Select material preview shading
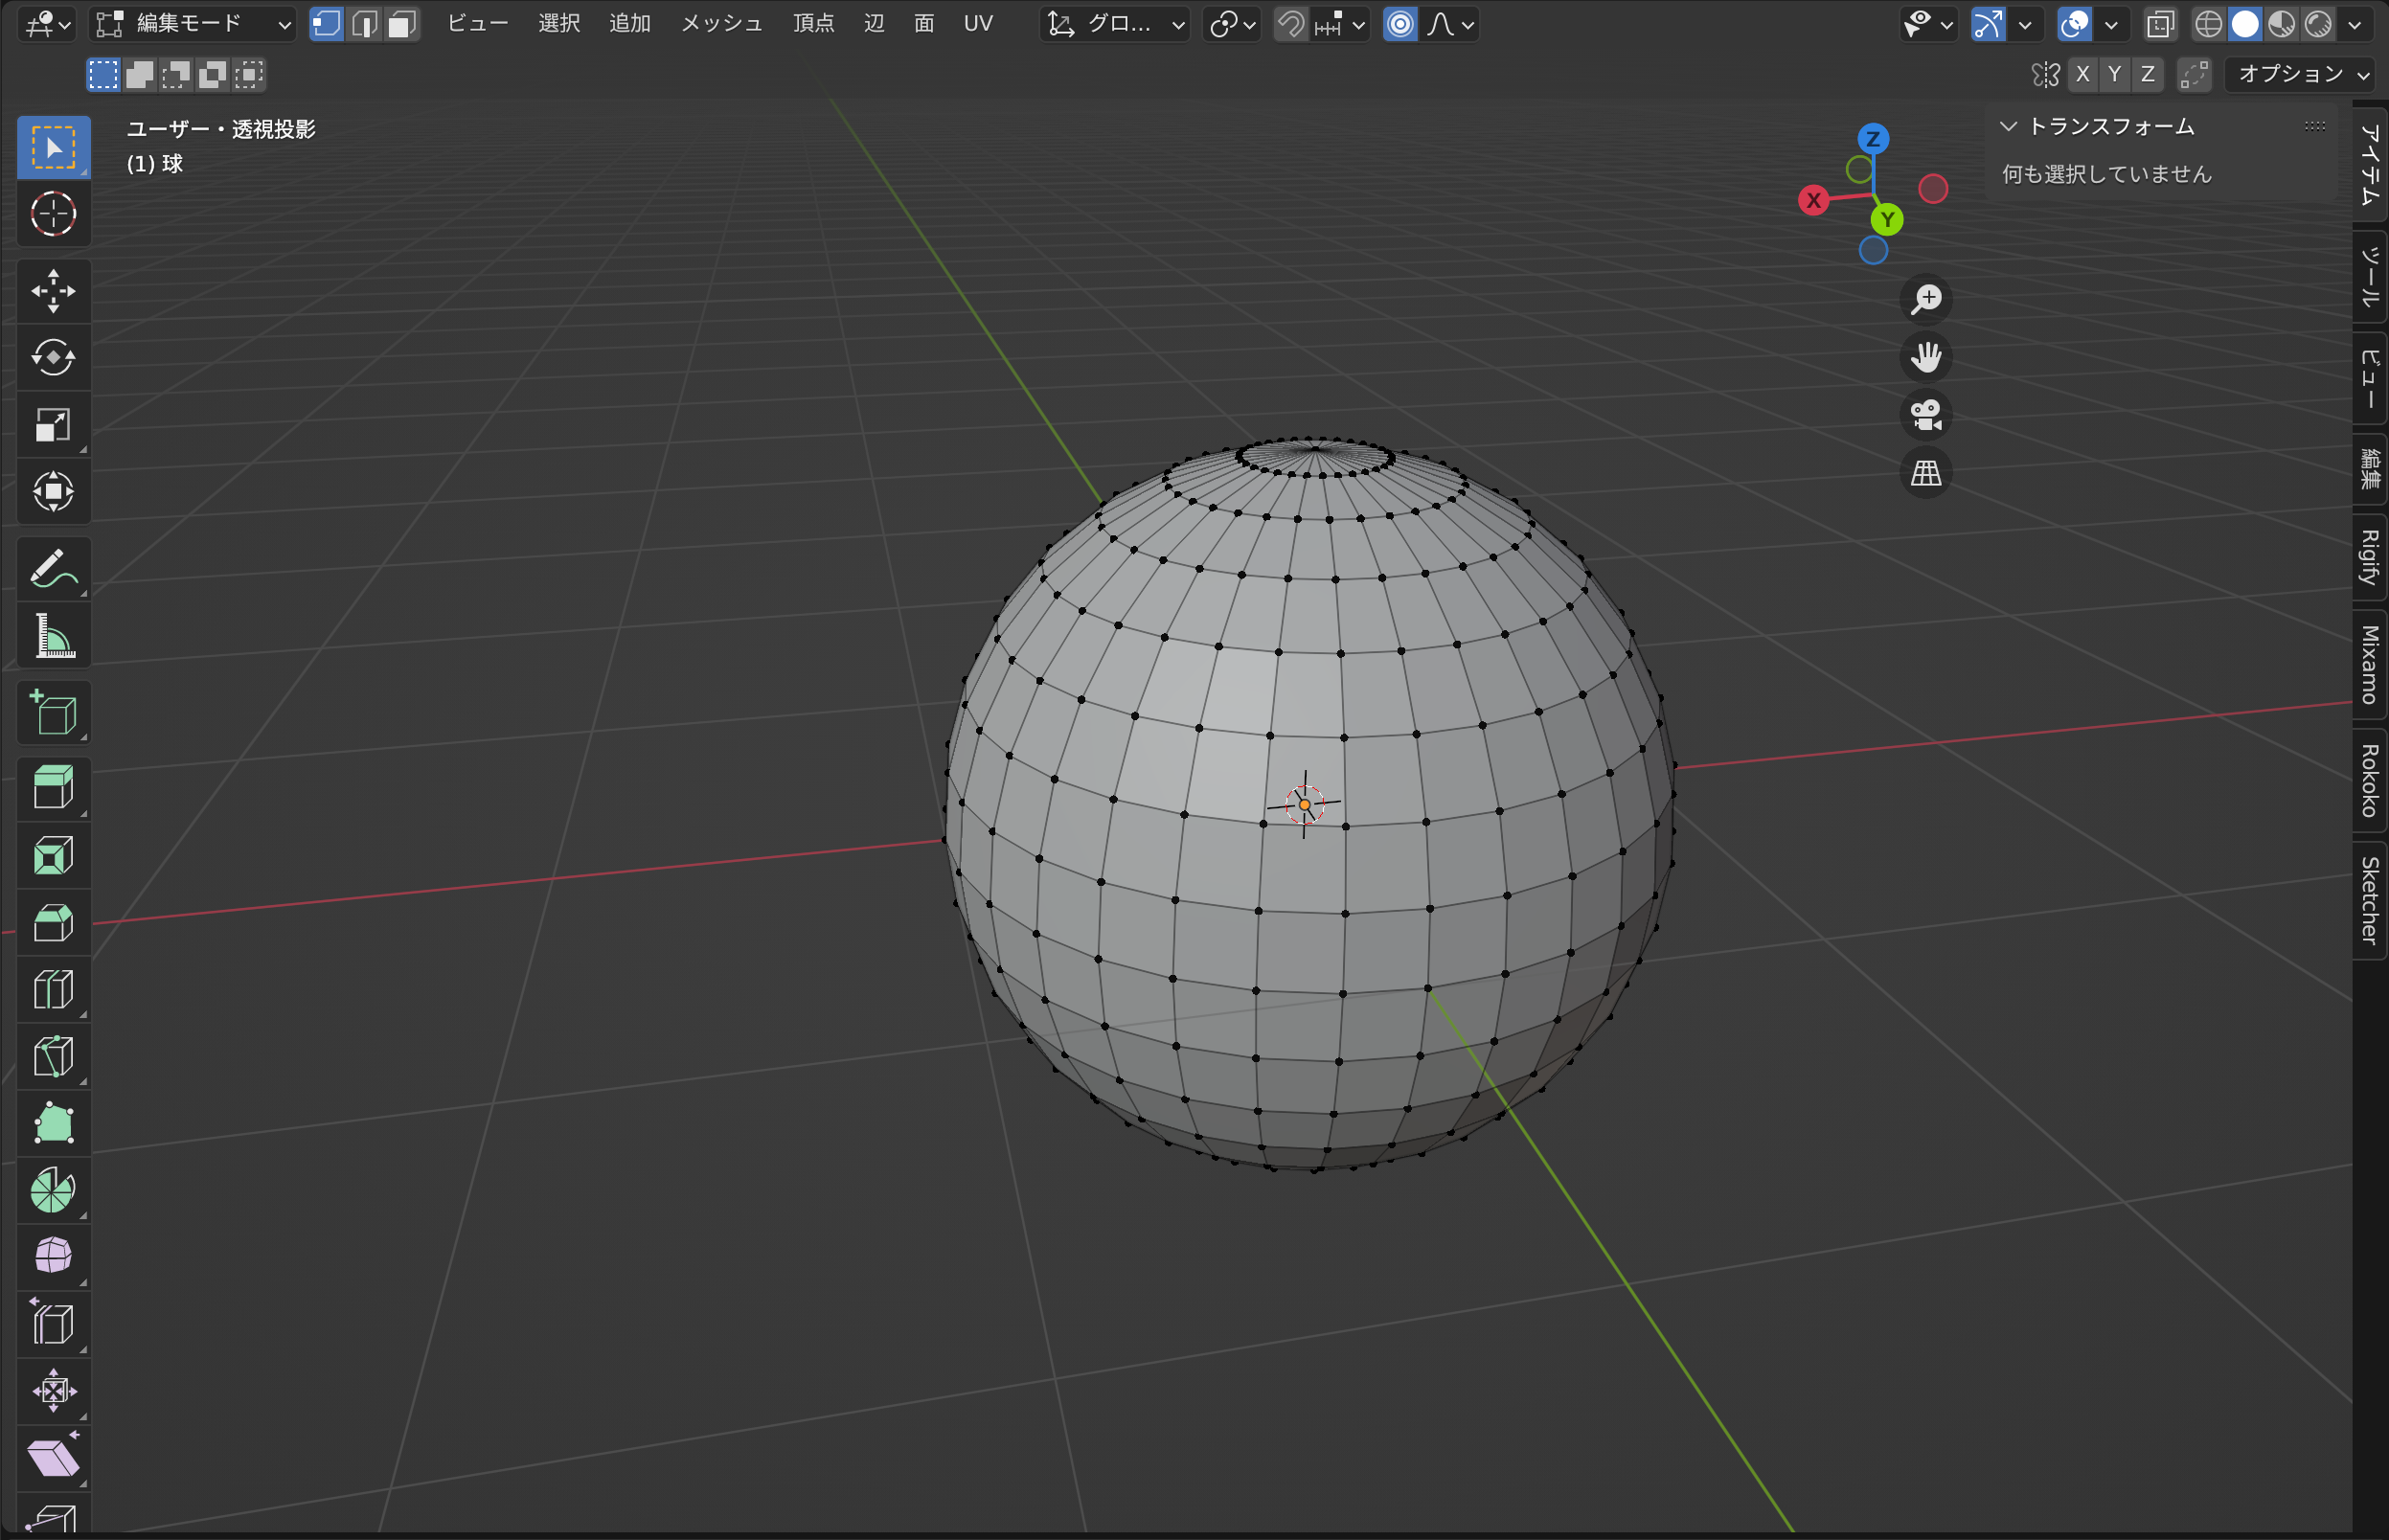Image resolution: width=2389 pixels, height=1540 pixels. tap(2282, 24)
